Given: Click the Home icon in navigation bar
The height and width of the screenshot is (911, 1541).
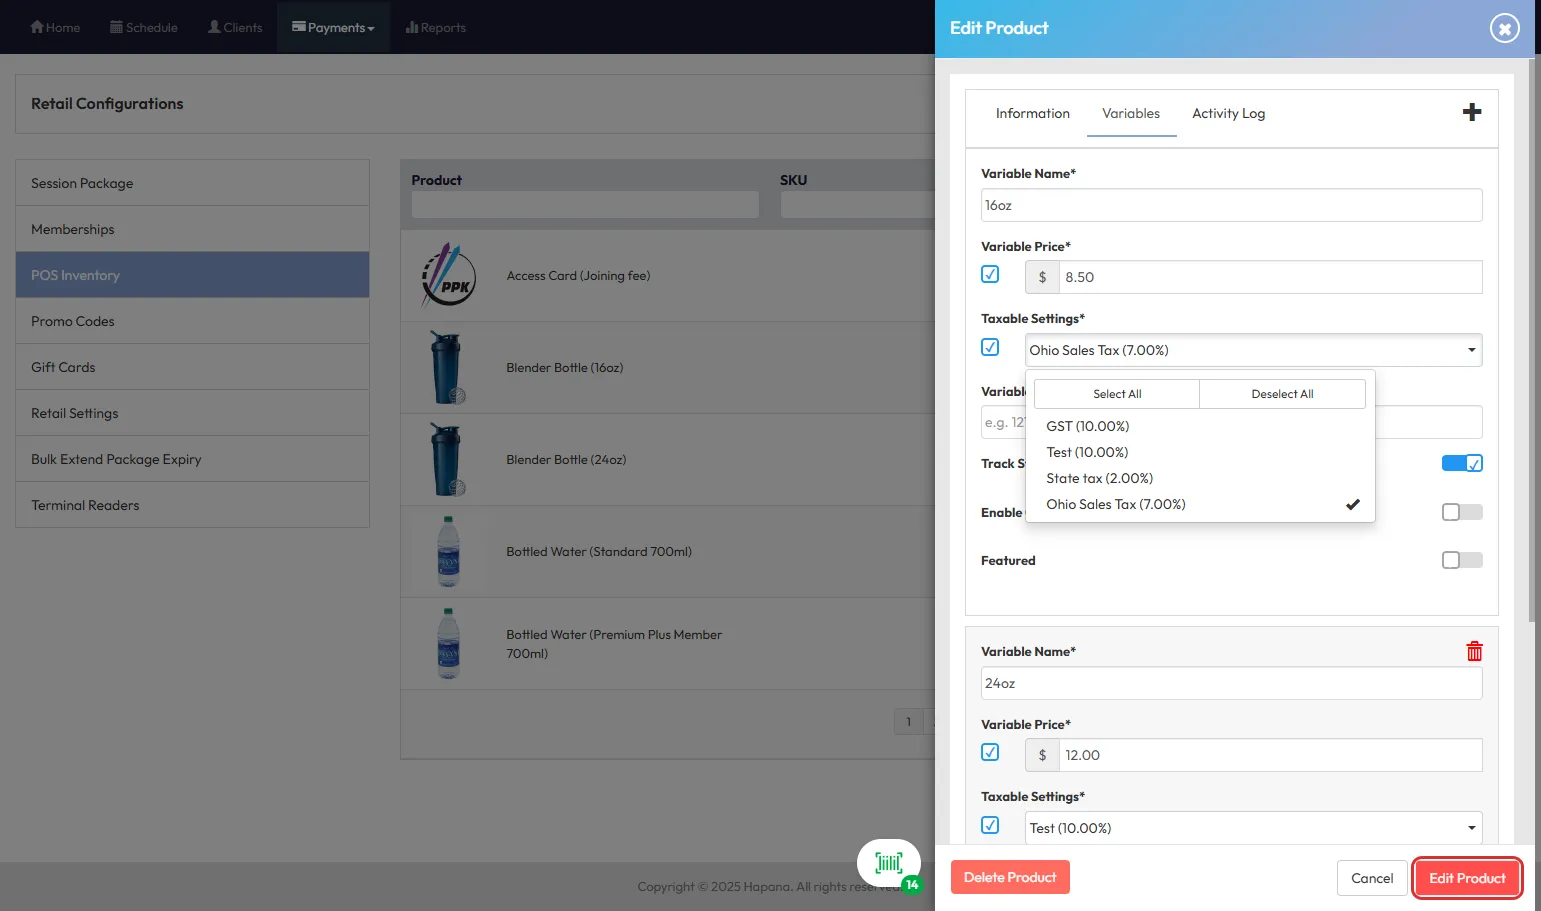Looking at the screenshot, I should click(x=38, y=27).
